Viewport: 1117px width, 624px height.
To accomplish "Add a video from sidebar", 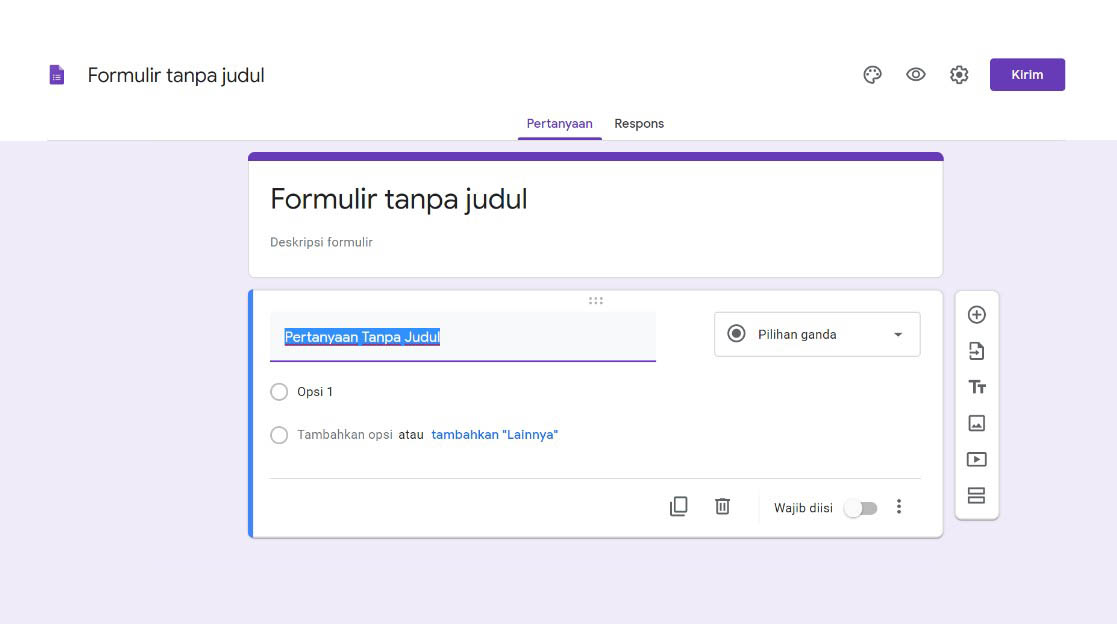I will click(977, 459).
